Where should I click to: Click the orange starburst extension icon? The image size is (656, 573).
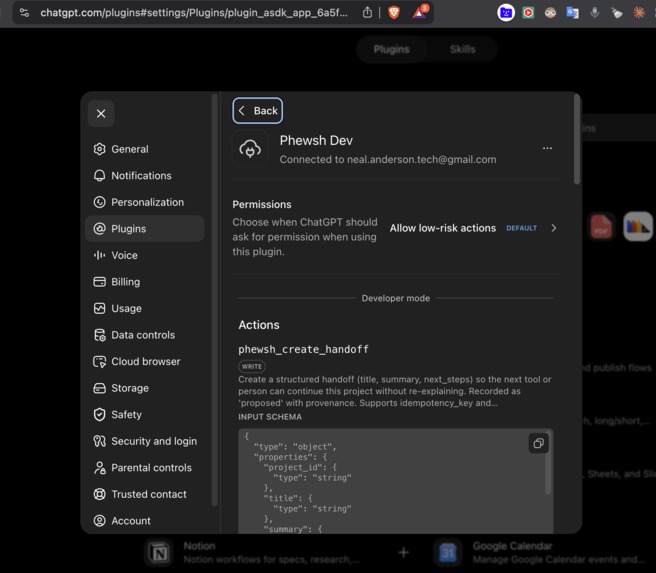(x=638, y=13)
